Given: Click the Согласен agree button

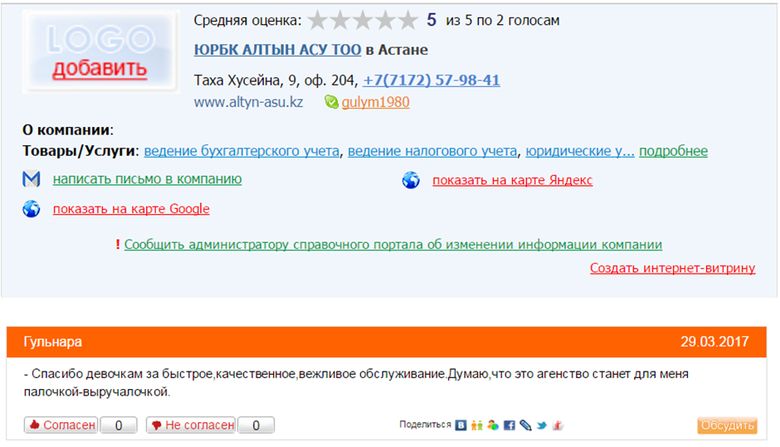Looking at the screenshot, I should (x=61, y=425).
